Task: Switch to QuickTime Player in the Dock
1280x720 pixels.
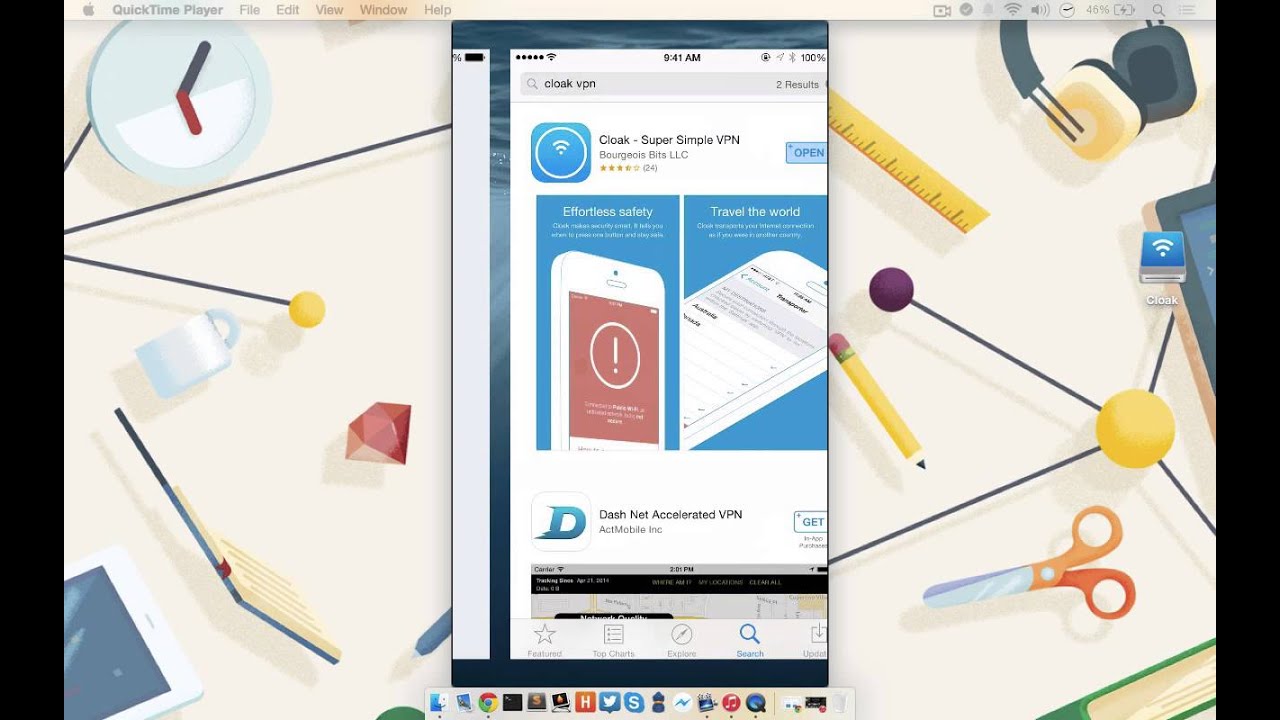Action: [755, 703]
